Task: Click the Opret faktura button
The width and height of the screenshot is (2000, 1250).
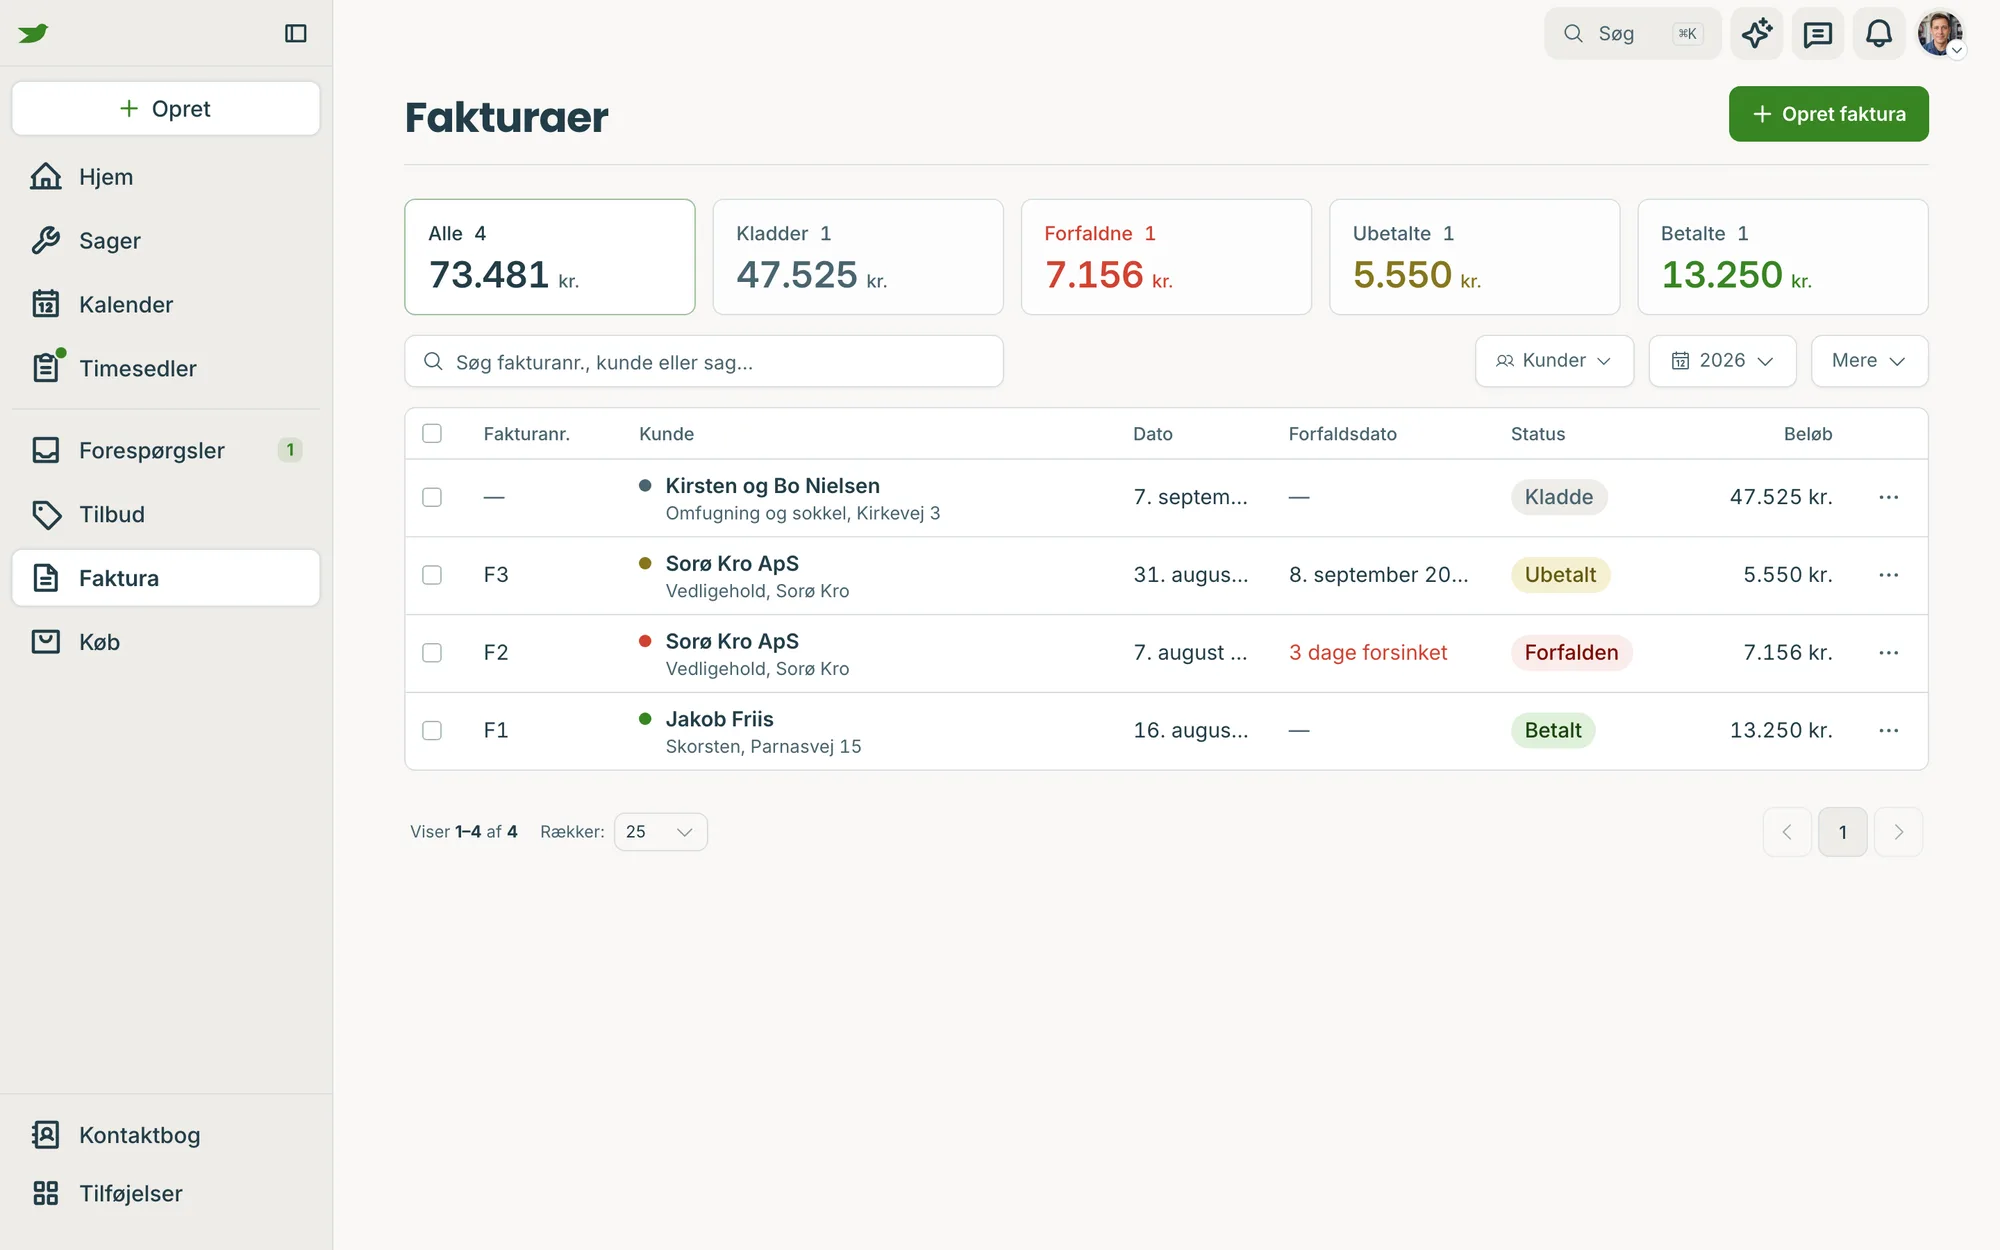Action: [x=1828, y=114]
